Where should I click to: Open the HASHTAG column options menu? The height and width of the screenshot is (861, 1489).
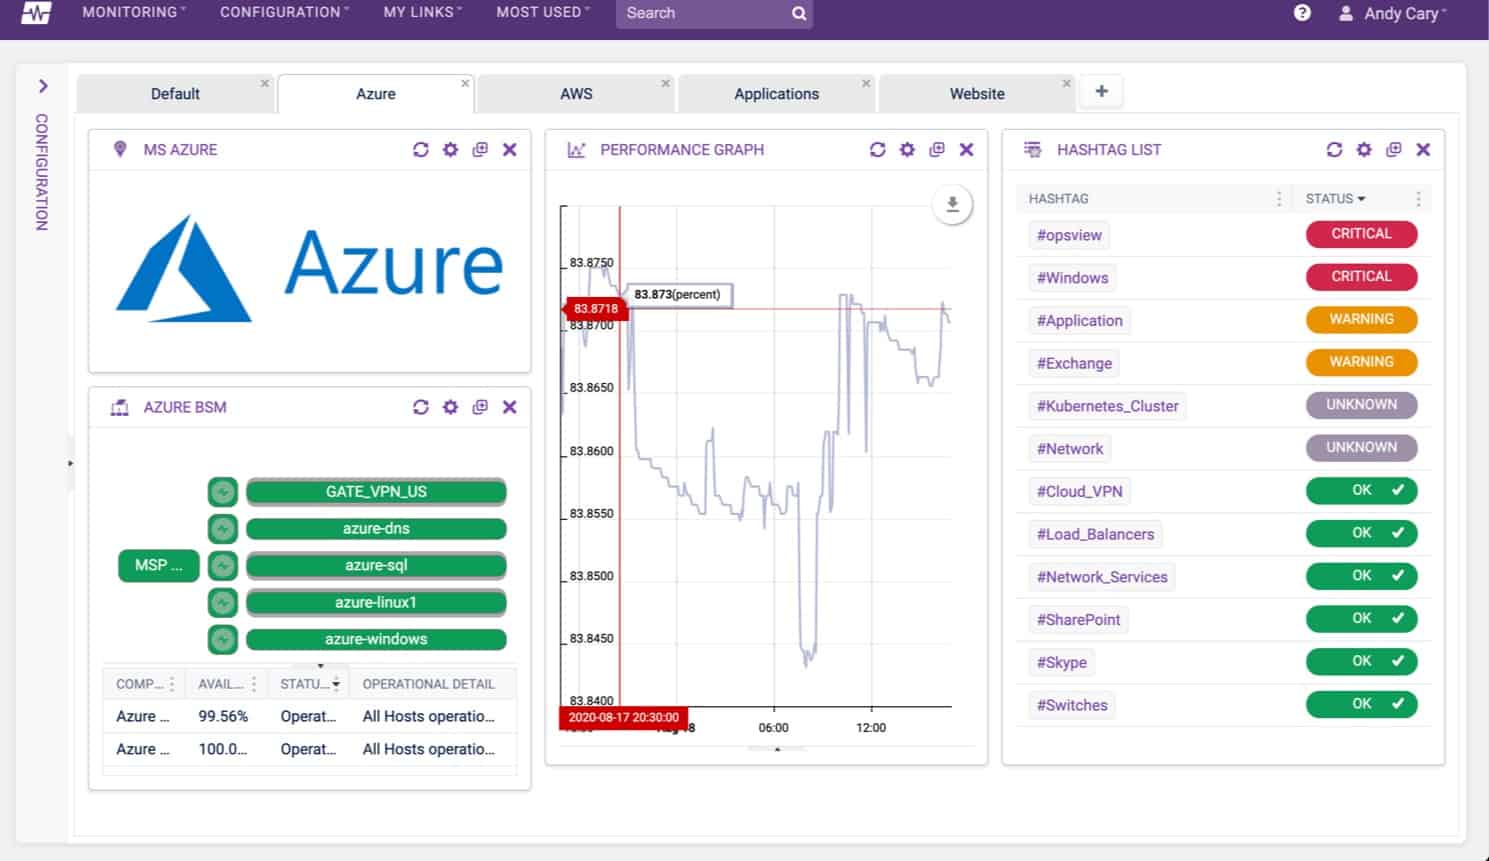tap(1279, 198)
